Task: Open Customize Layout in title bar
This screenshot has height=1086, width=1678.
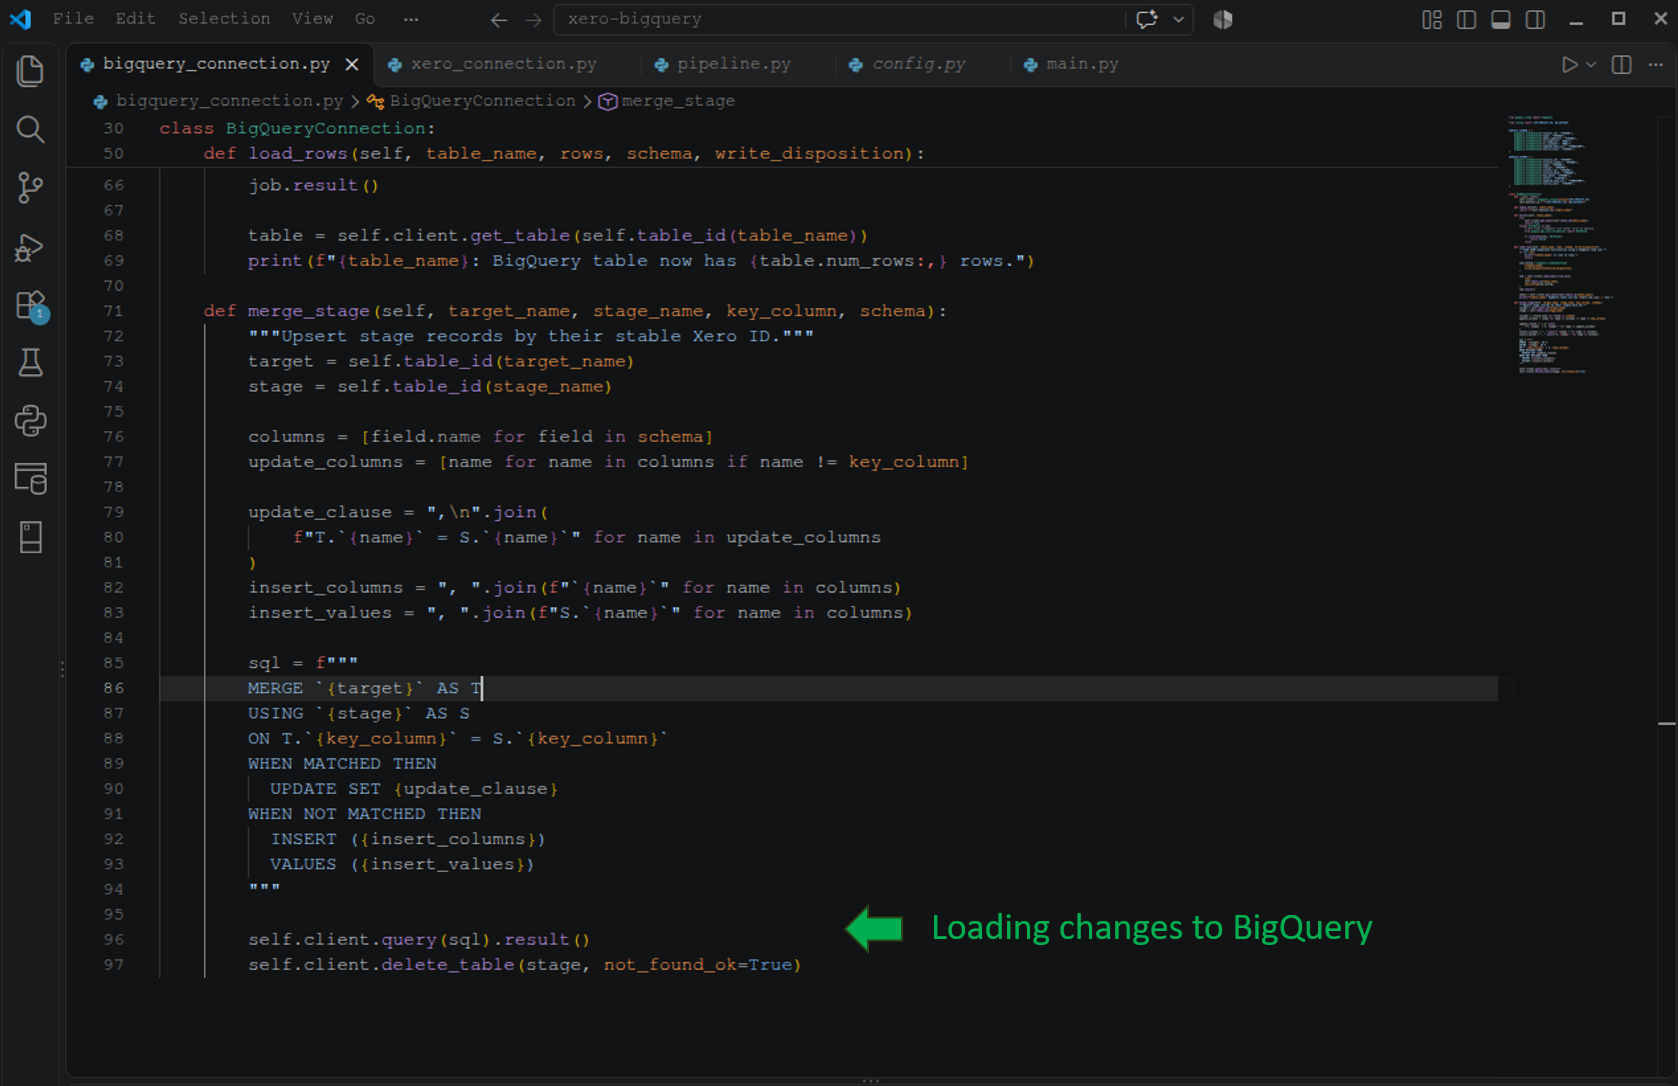Action: coord(1432,19)
